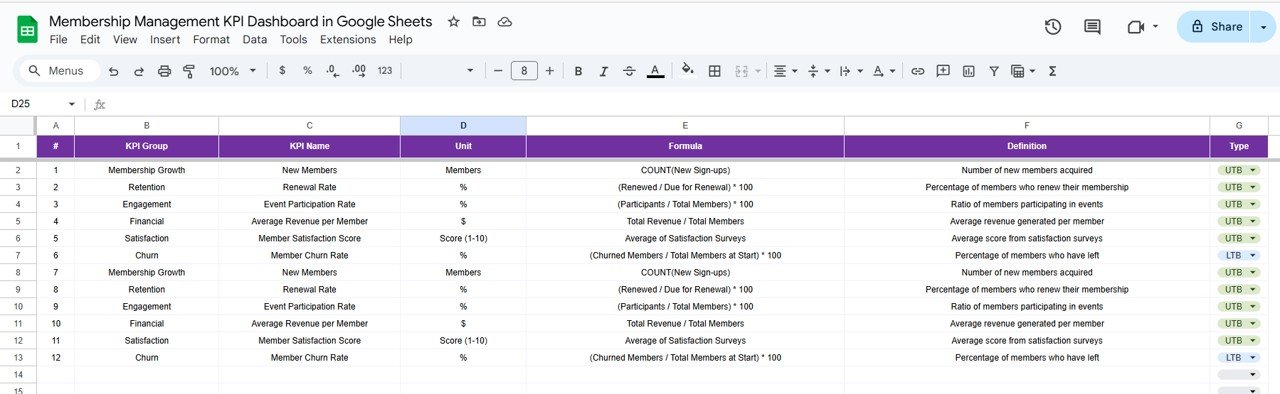Open filter views dropdown
Screen dimensions: 1280x394
1023,71
